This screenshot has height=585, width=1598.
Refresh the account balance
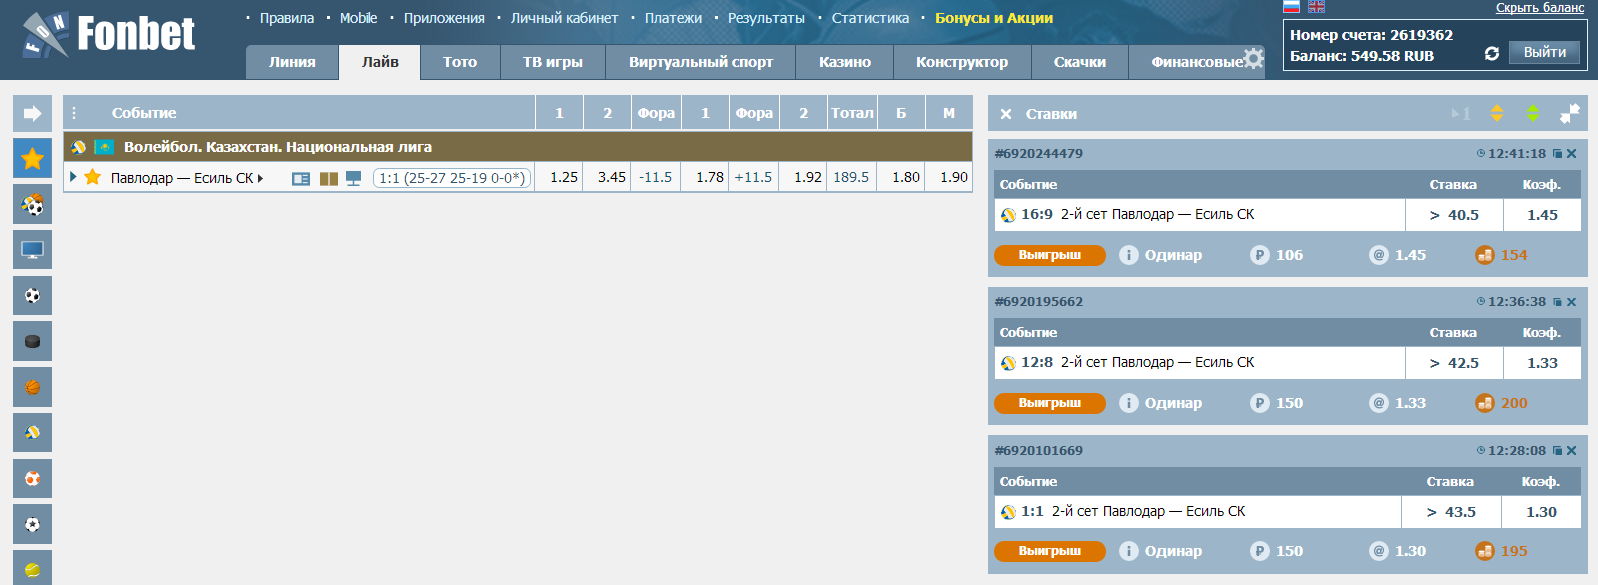point(1492,53)
